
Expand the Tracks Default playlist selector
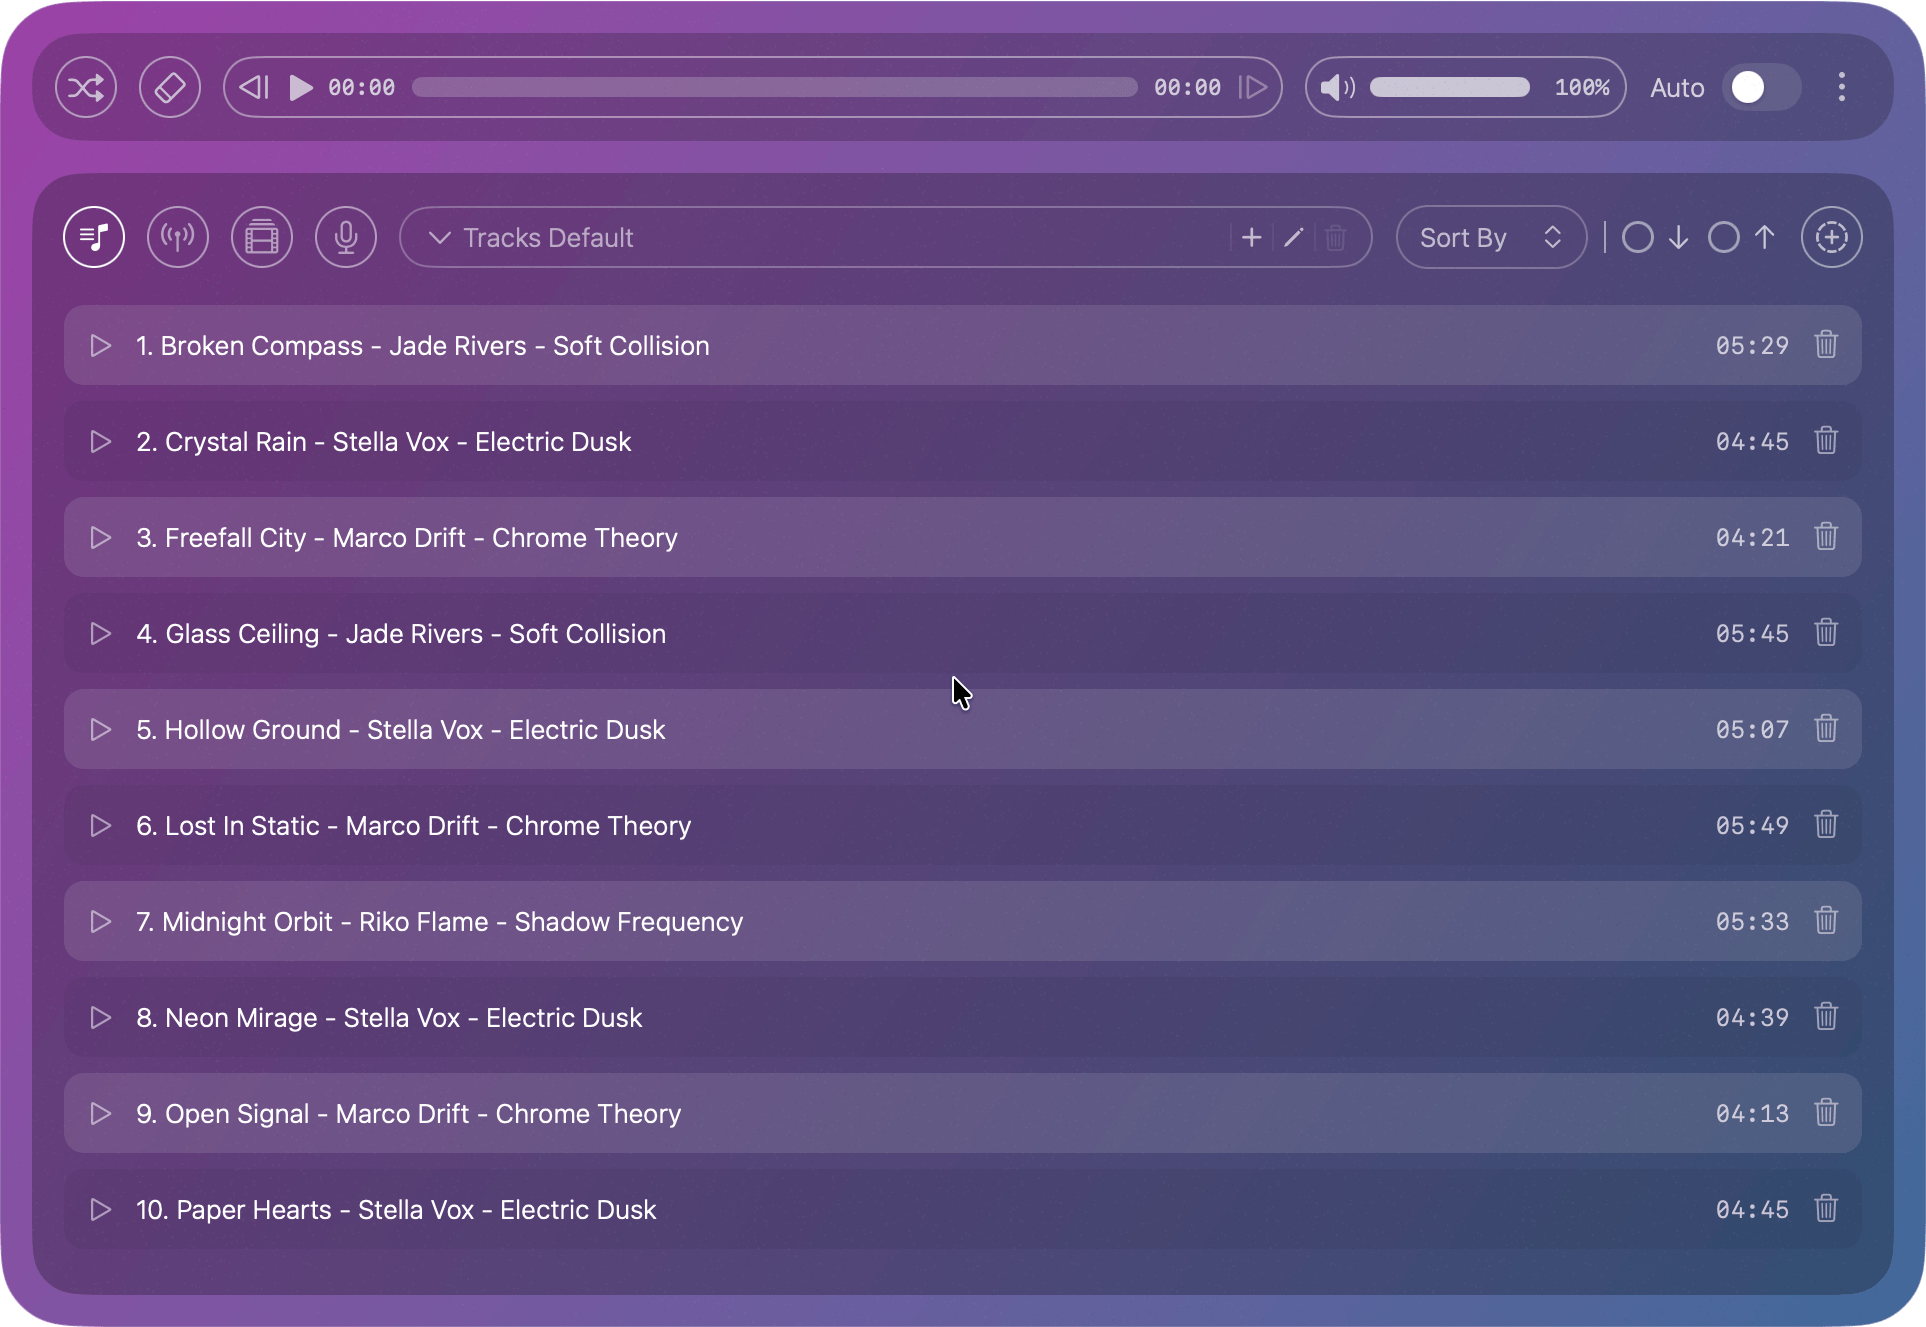[x=438, y=237]
